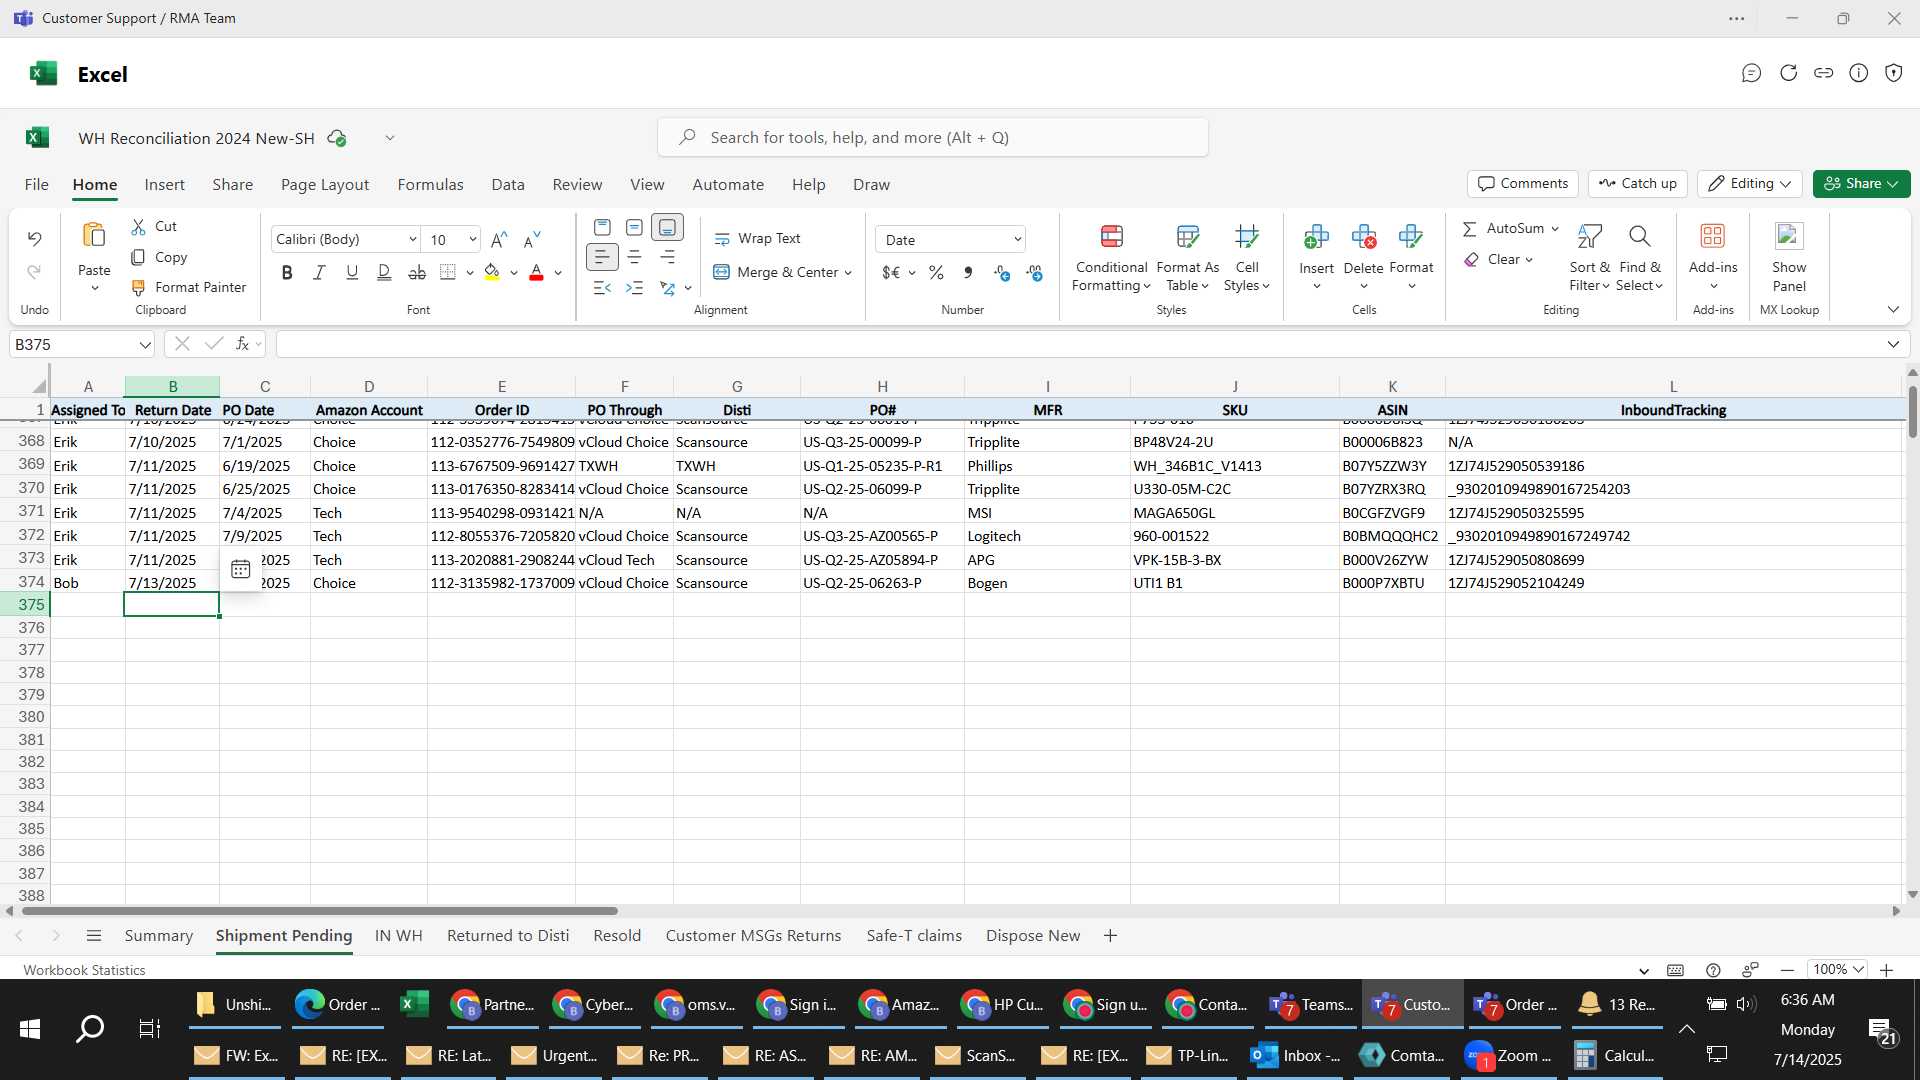Toggle double underline formatting
1920x1080 pixels.
pos(384,273)
